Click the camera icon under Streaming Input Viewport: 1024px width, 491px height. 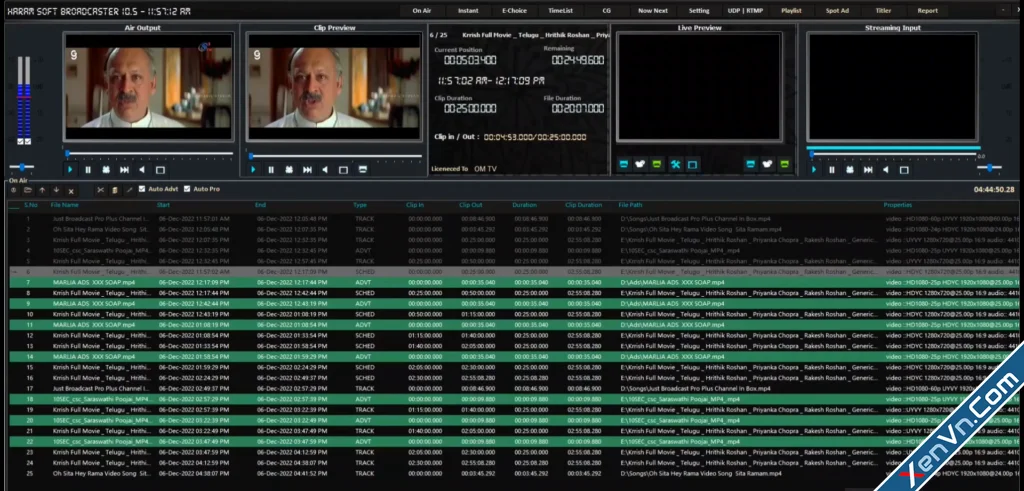coord(850,170)
